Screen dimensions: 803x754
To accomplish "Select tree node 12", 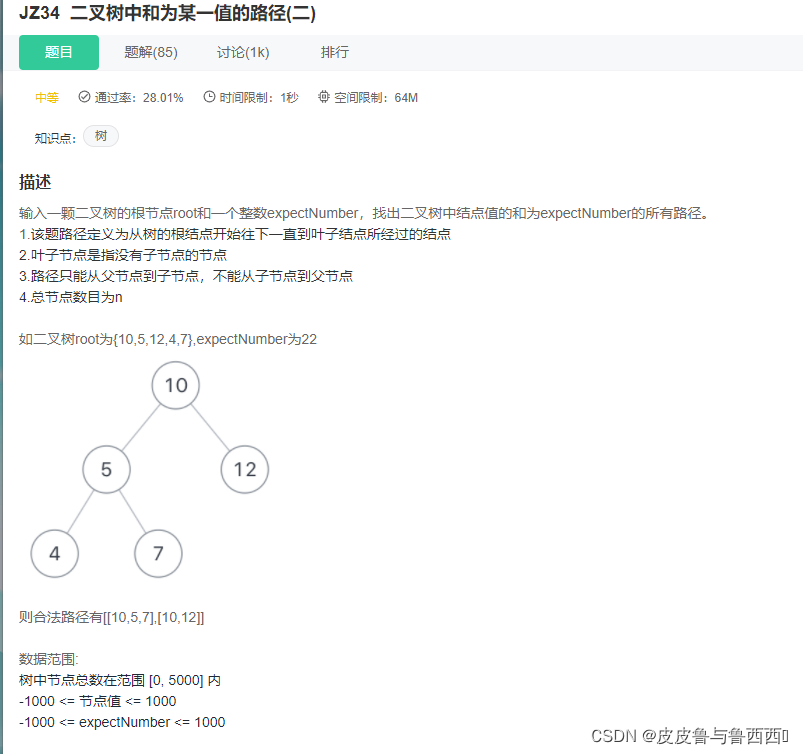I will (245, 469).
